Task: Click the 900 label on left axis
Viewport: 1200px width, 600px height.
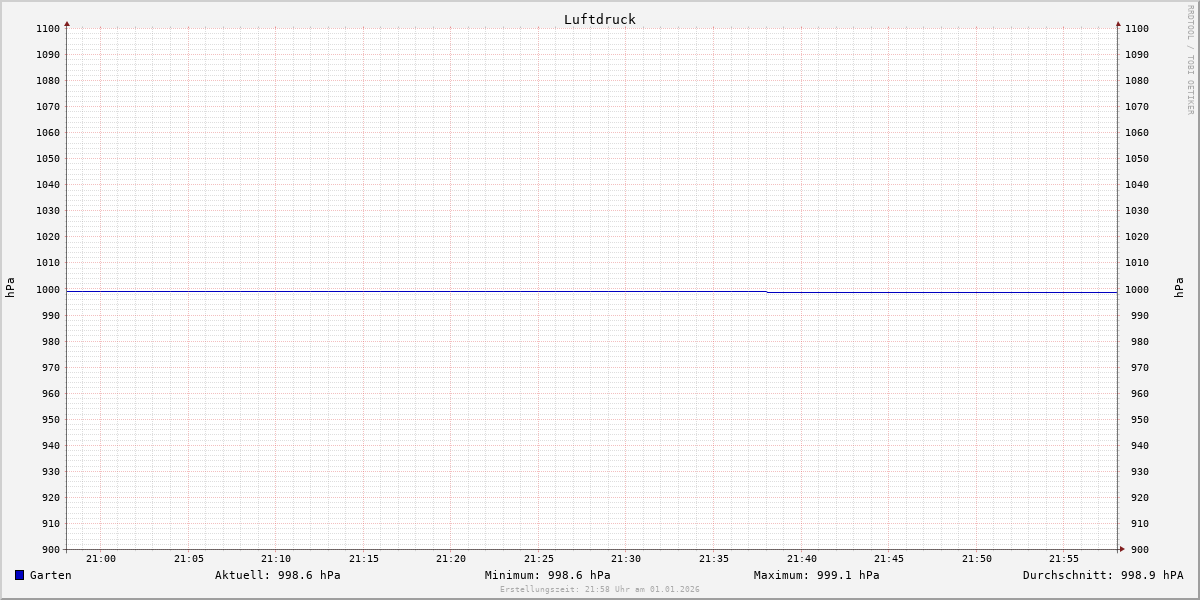Action: 50,549
